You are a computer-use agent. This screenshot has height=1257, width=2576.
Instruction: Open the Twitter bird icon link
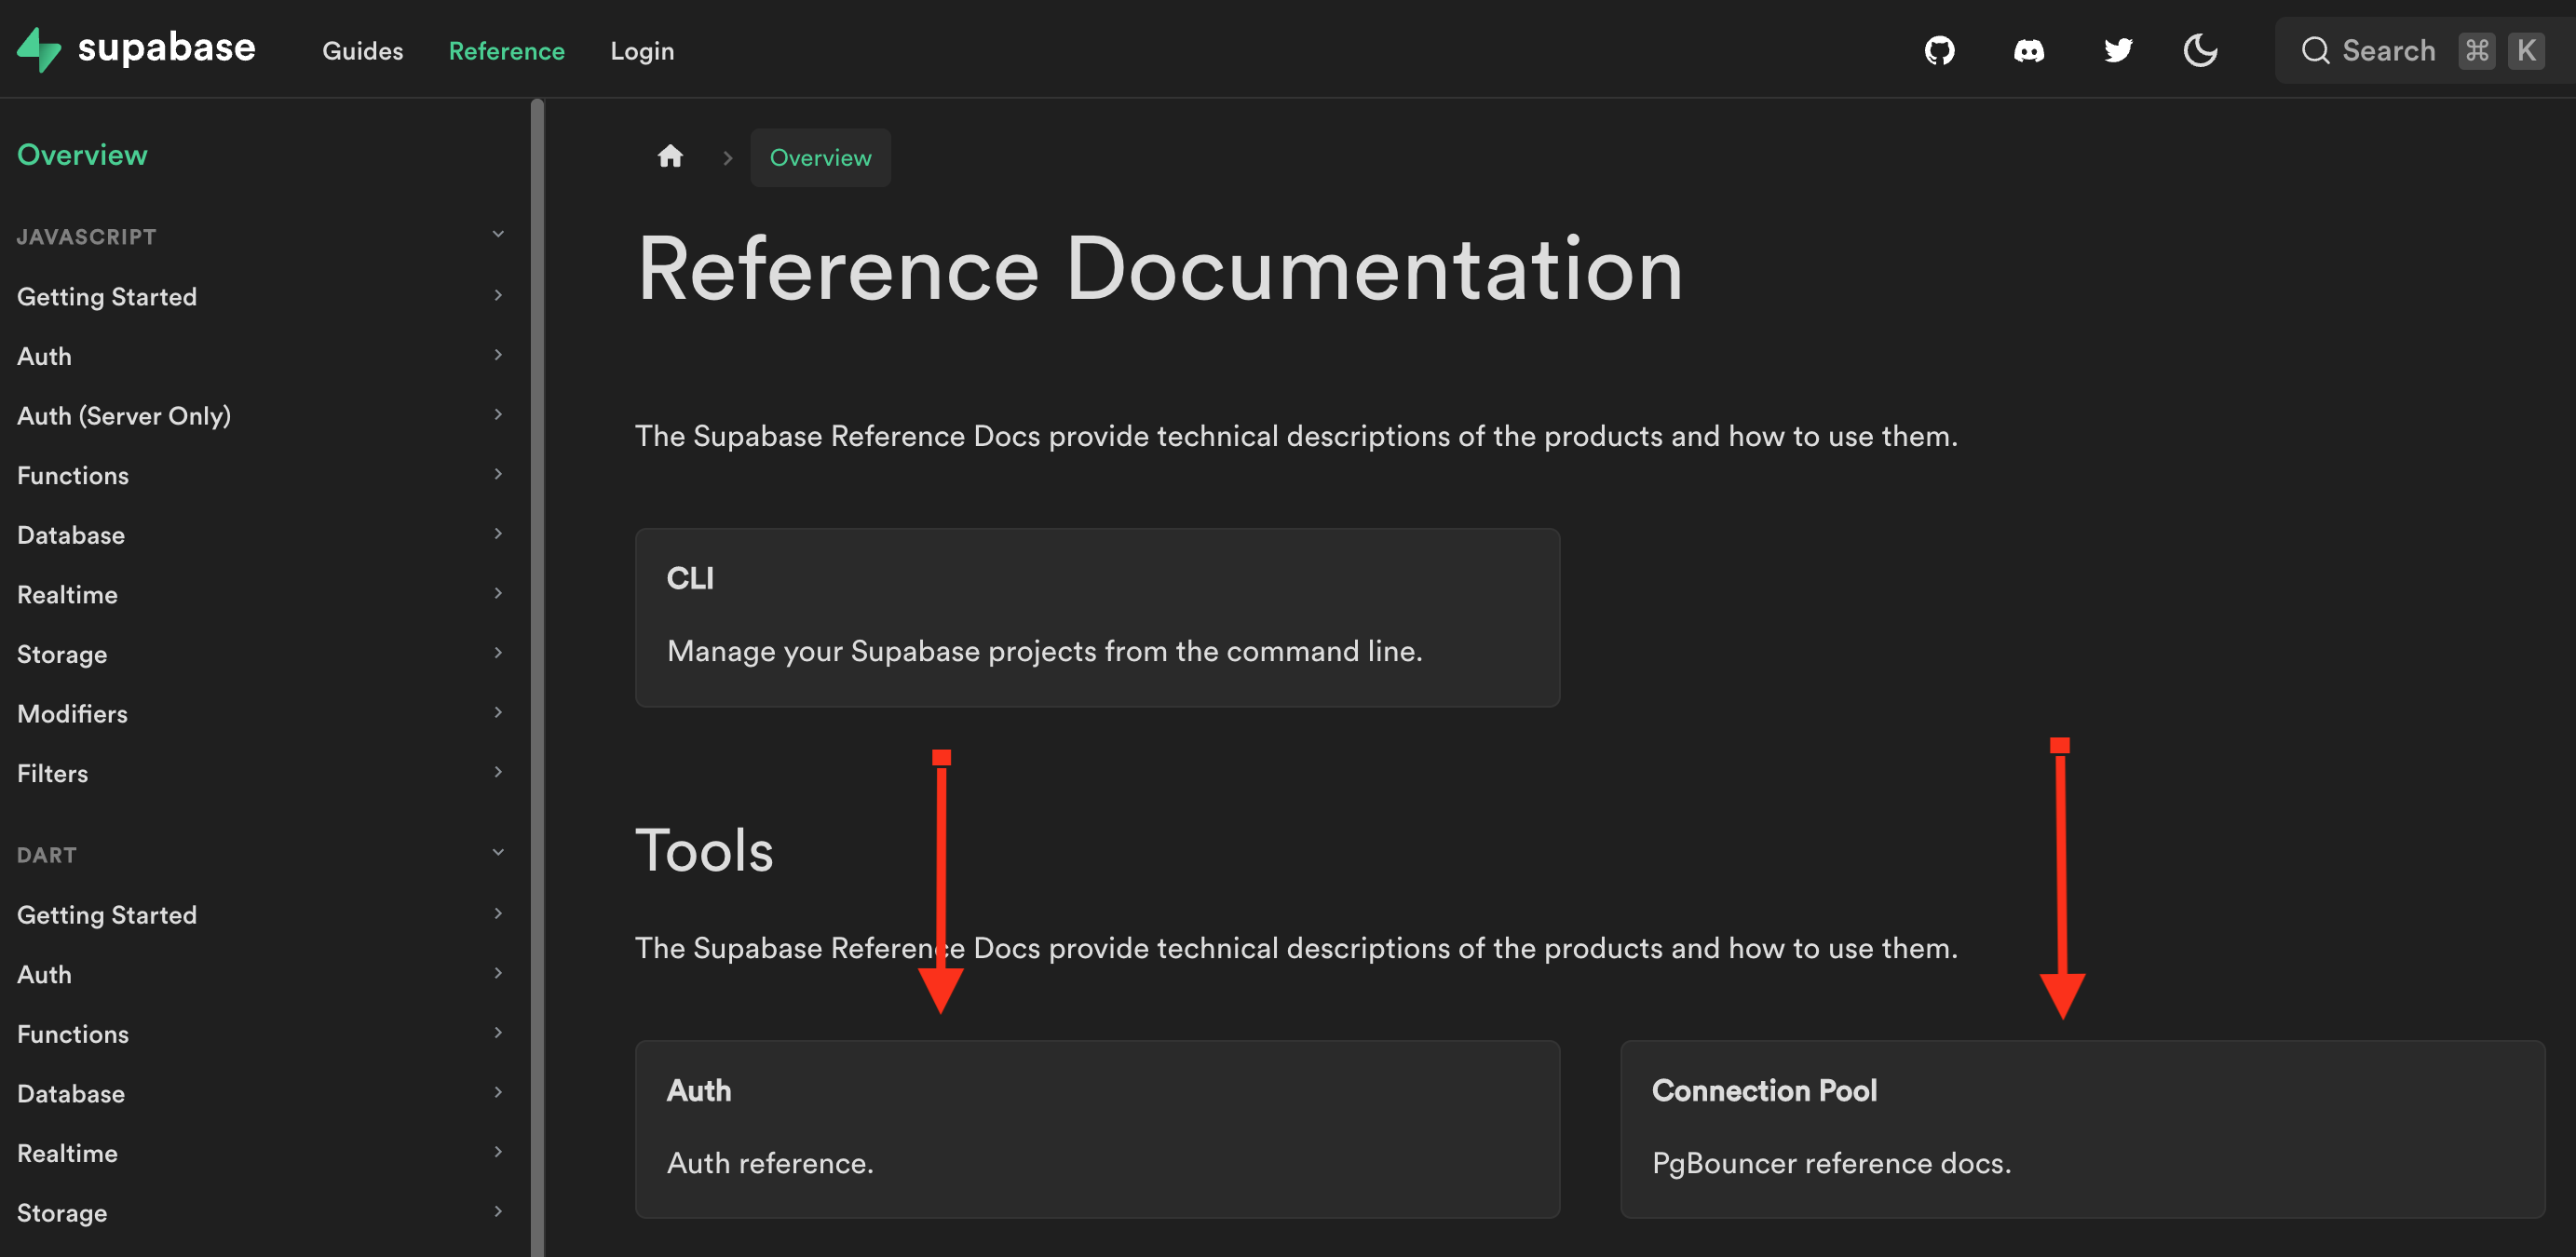click(2118, 50)
